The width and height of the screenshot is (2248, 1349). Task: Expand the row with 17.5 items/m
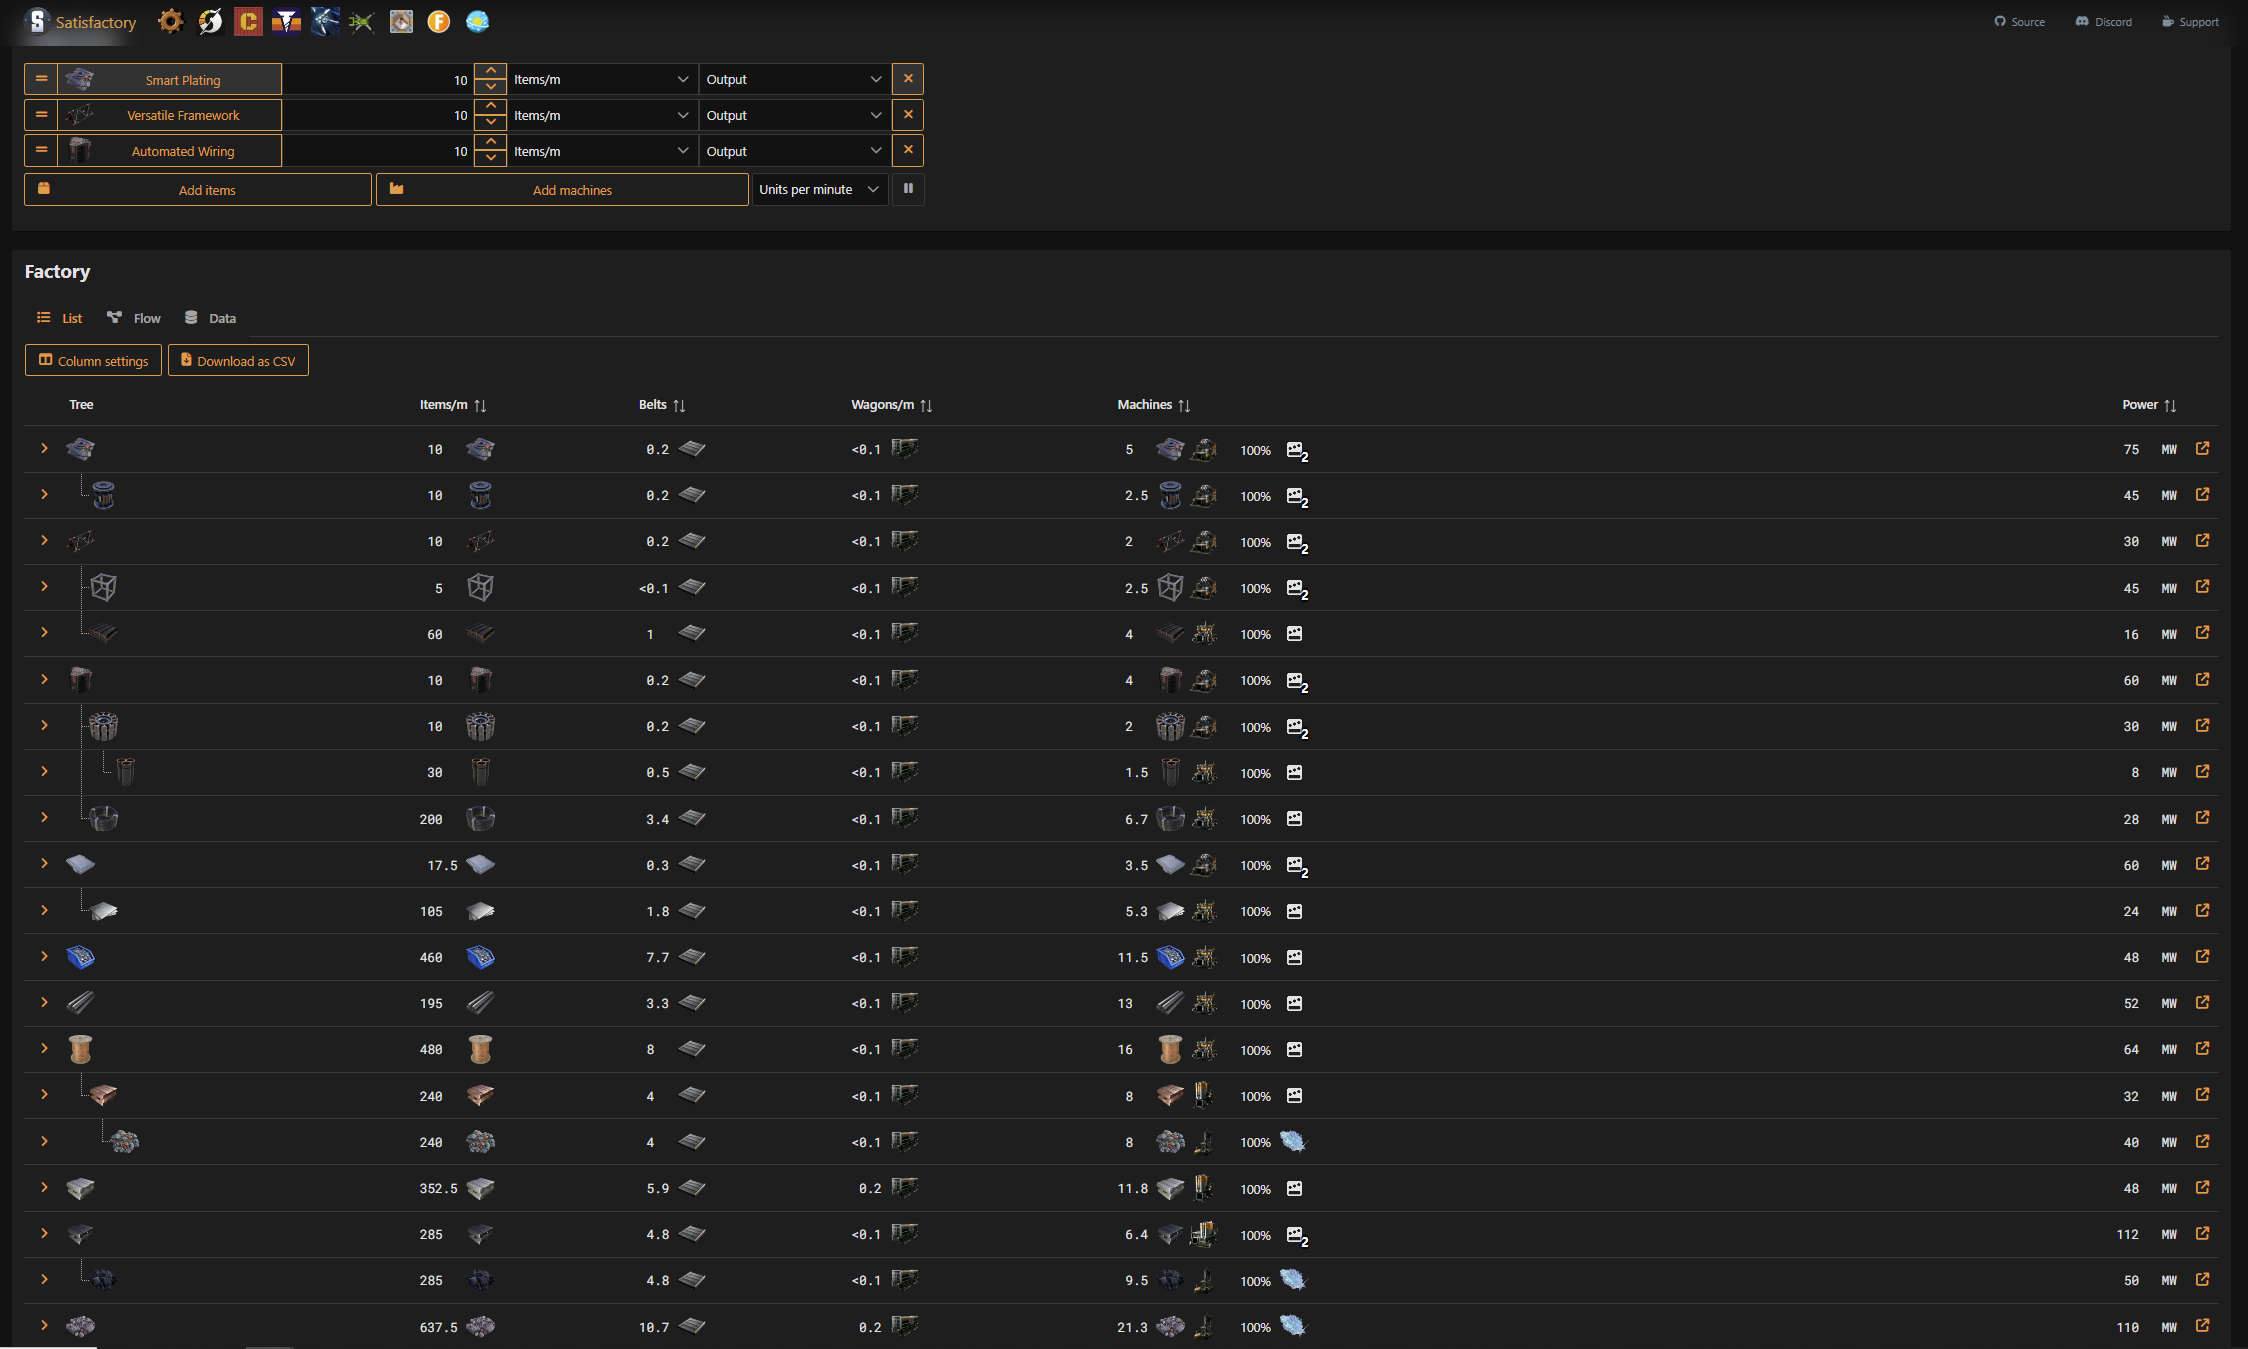click(x=44, y=863)
